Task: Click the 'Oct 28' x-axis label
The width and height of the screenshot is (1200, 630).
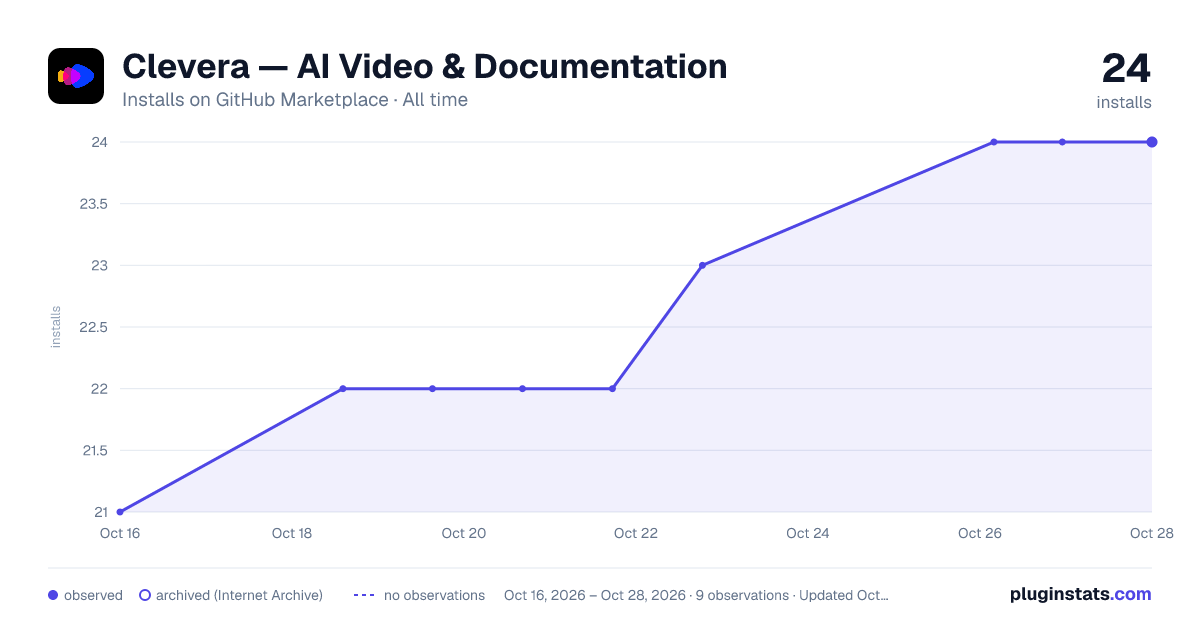Action: 1151,533
